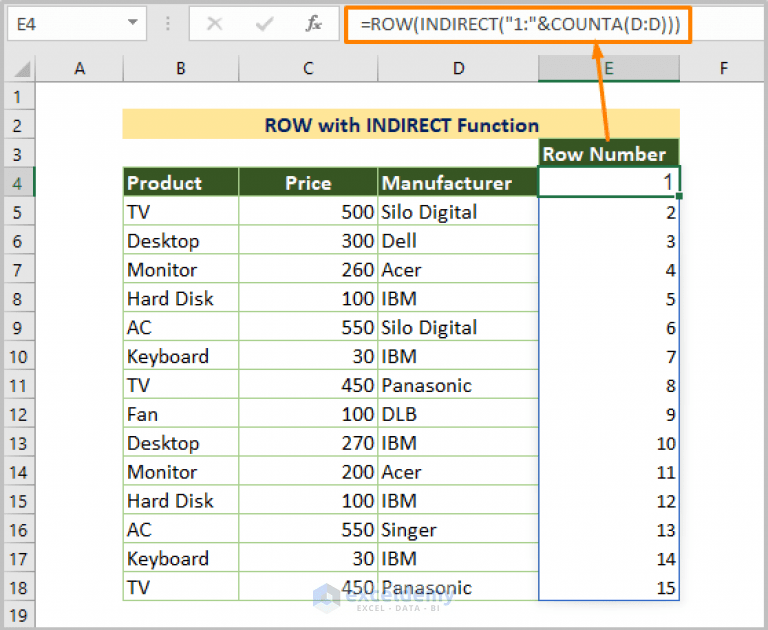The height and width of the screenshot is (630, 768).
Task: Select the 'Fan' product cell
Action: tap(181, 414)
